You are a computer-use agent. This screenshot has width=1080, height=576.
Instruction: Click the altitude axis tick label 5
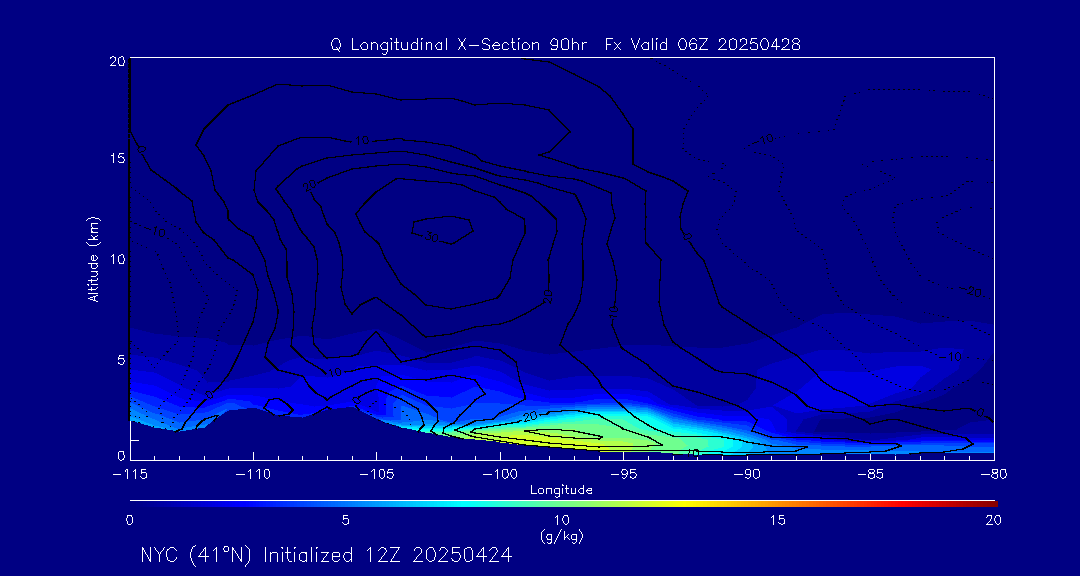[x=121, y=359]
